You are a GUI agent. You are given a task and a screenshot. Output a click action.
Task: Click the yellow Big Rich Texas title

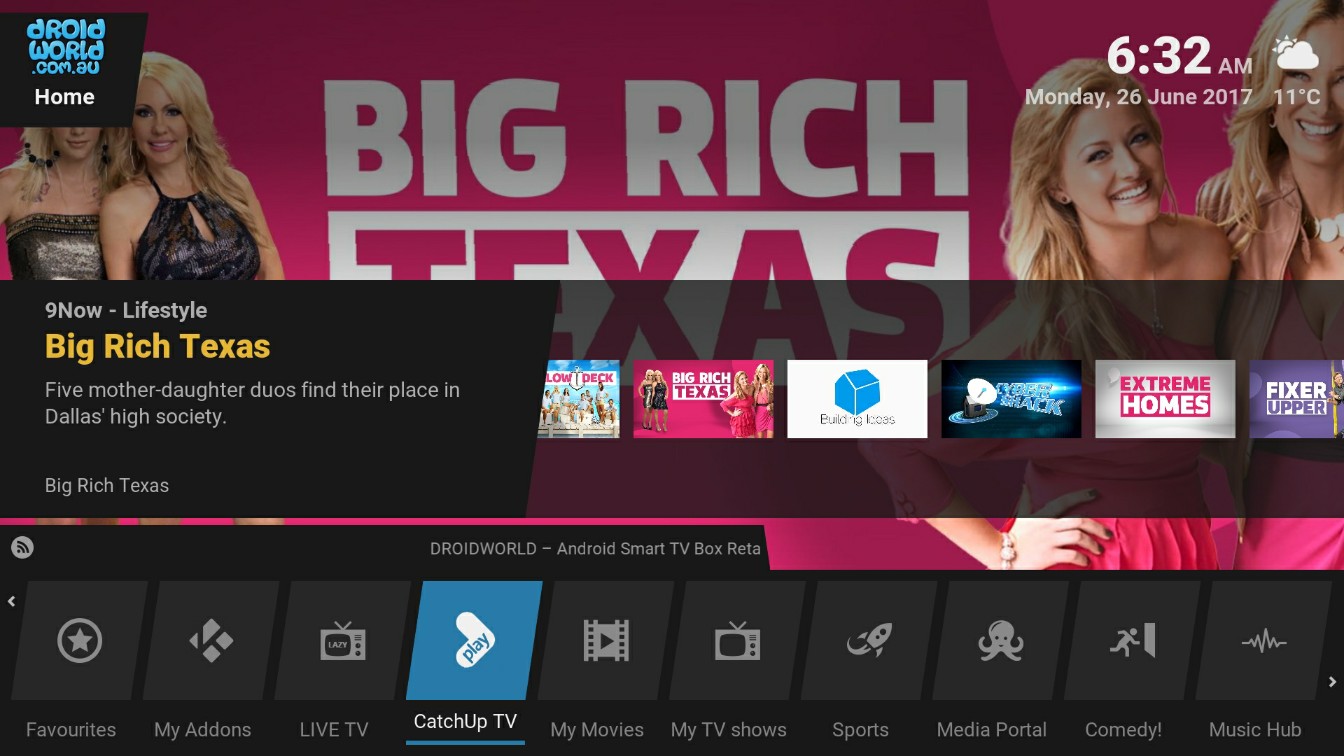(158, 346)
